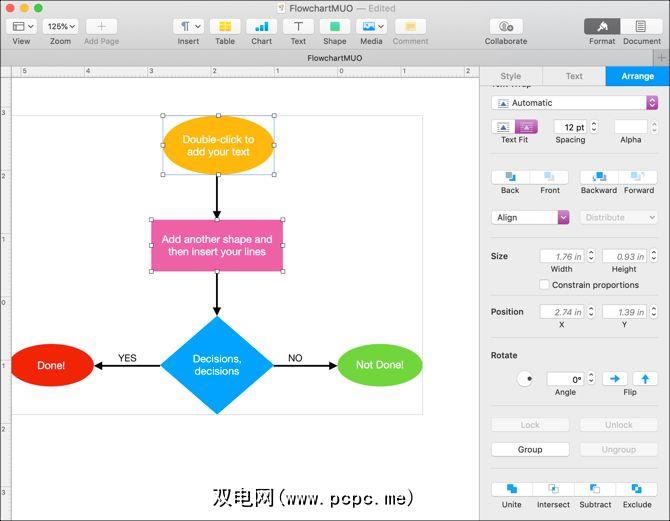Insert a Chart from toolbar
The width and height of the screenshot is (670, 521).
(262, 26)
